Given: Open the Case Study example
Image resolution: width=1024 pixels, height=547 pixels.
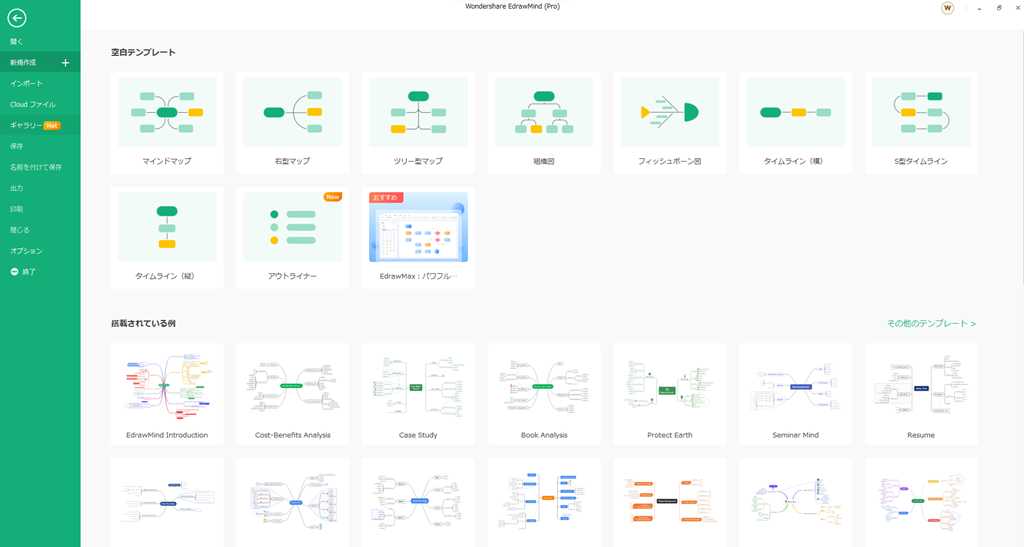Looking at the screenshot, I should pyautogui.click(x=418, y=394).
